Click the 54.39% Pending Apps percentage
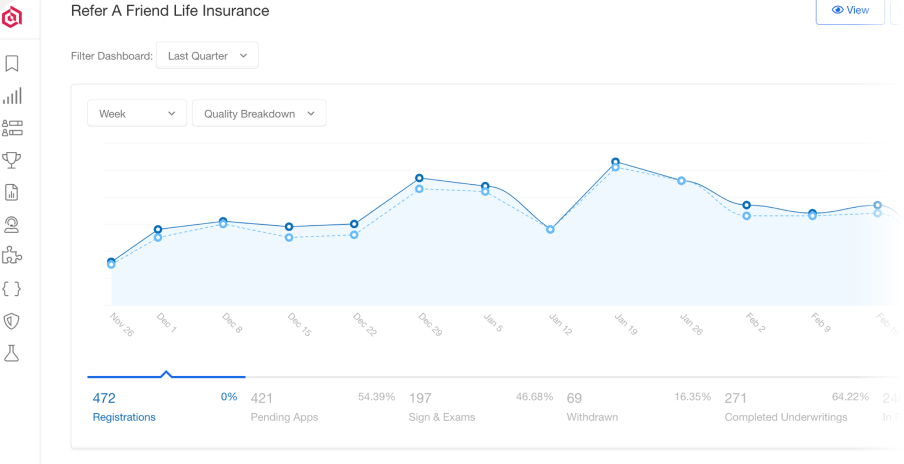904x464 pixels. pos(376,397)
